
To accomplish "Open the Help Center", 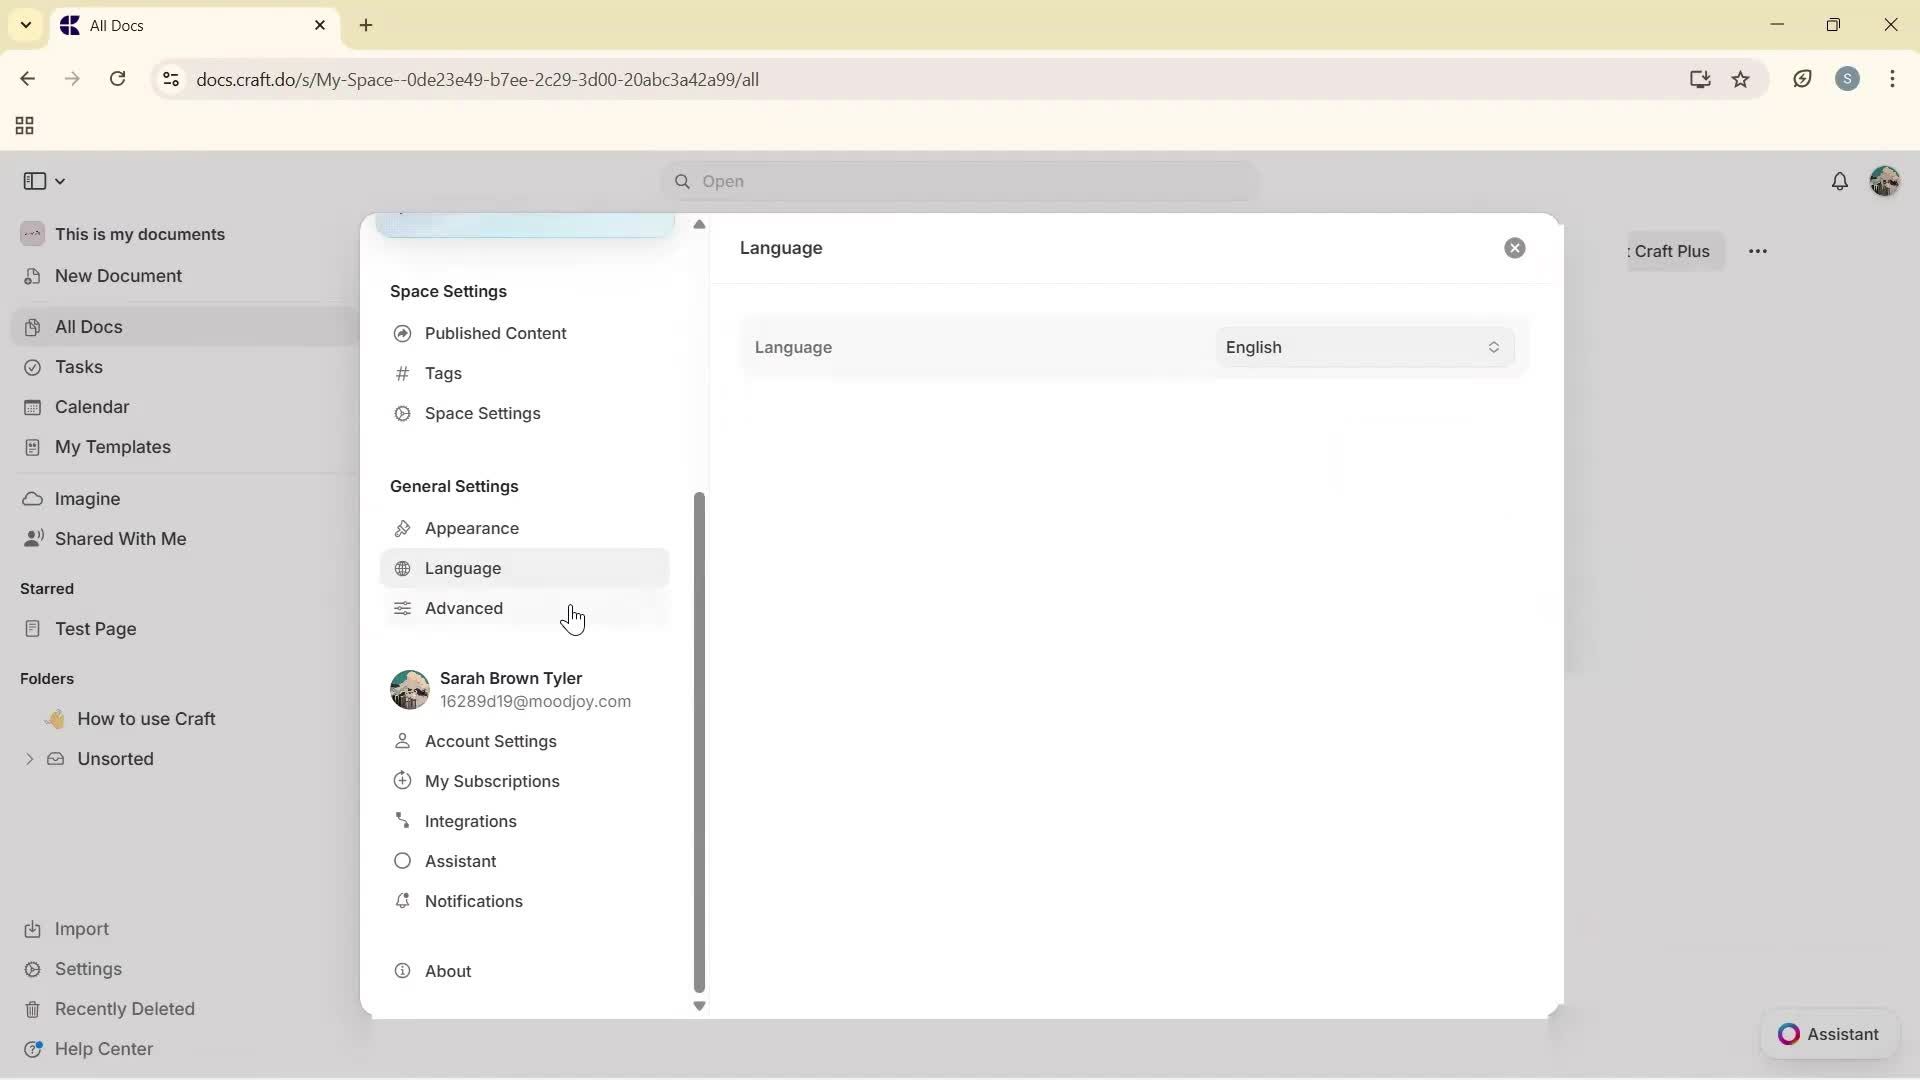I will click(103, 1048).
